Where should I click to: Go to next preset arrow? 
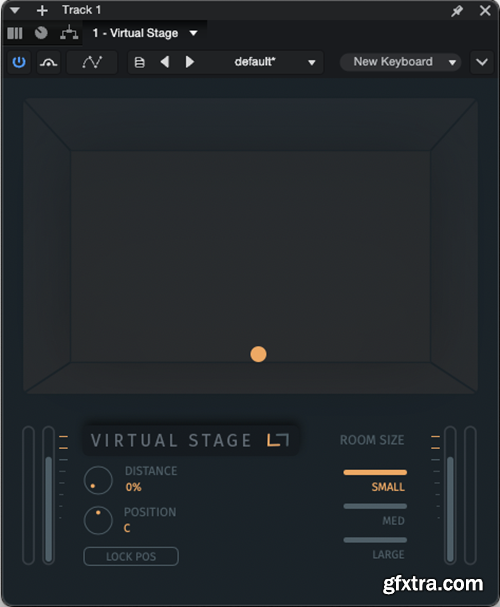[x=190, y=62]
